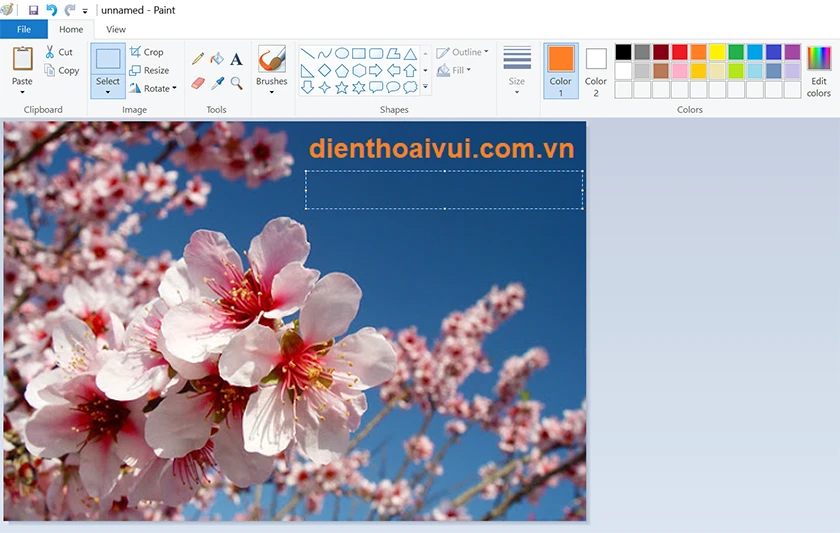Activate the Color 1 selector

[561, 71]
